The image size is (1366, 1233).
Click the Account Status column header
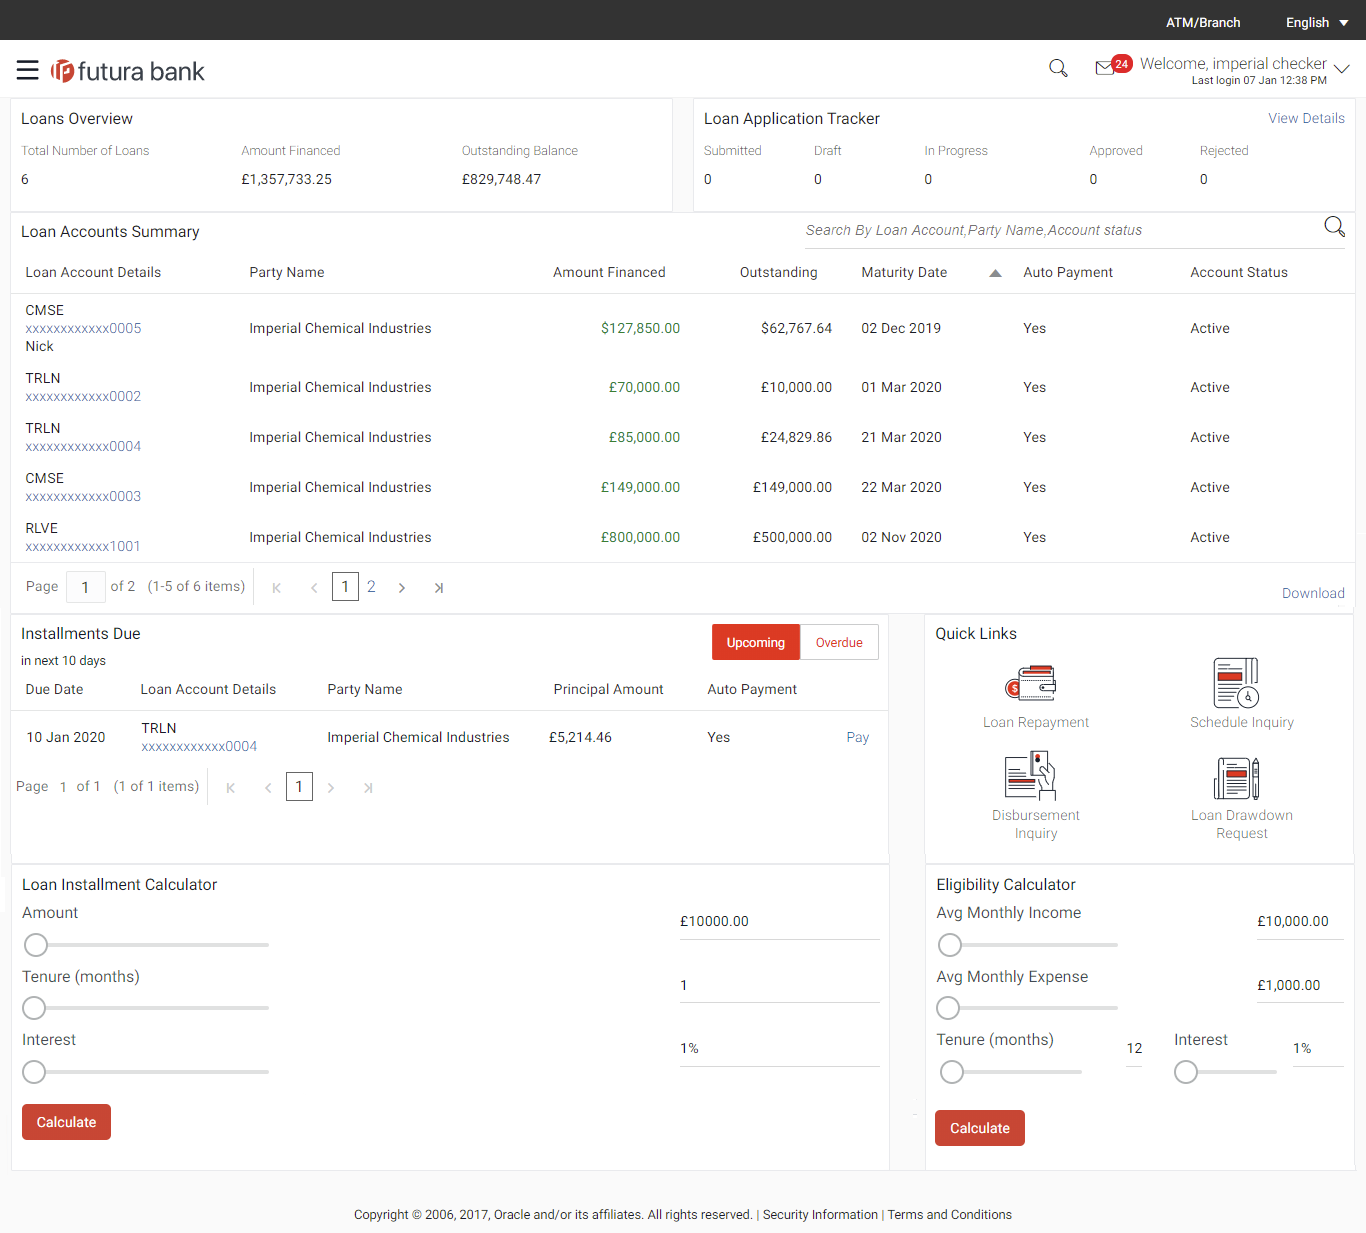click(x=1238, y=272)
